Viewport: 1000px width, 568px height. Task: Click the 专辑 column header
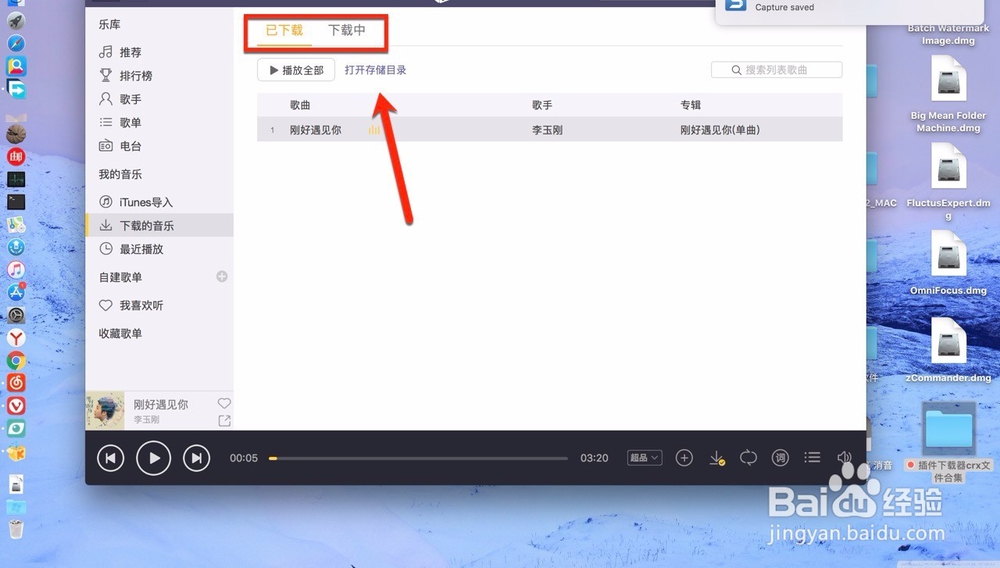690,105
